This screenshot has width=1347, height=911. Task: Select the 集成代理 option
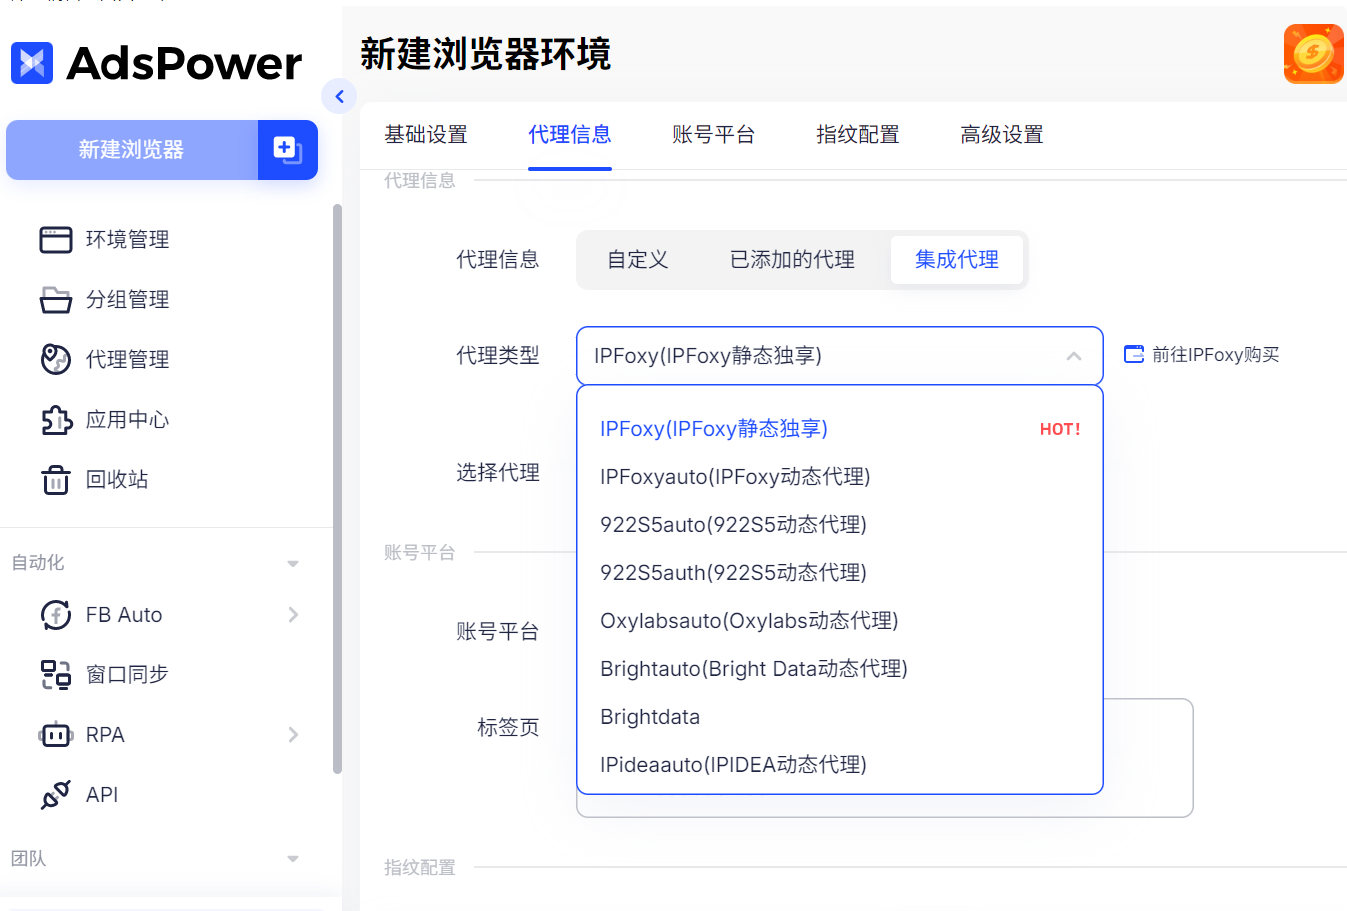pos(957,260)
